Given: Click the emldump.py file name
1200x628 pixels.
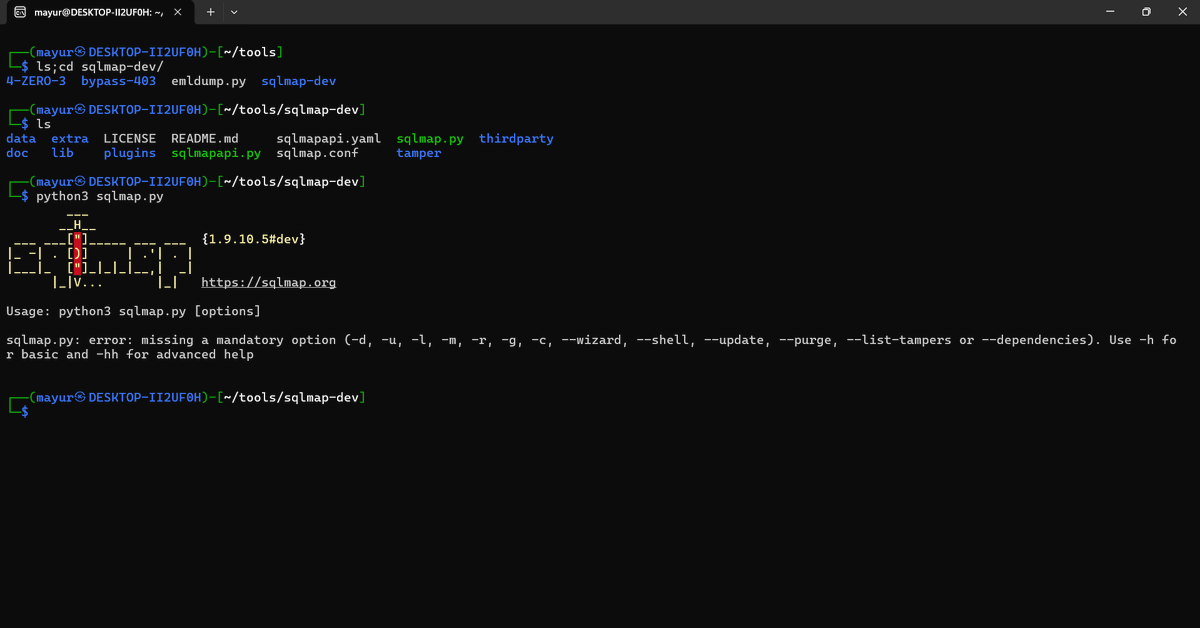Looking at the screenshot, I should pyautogui.click(x=208, y=81).
